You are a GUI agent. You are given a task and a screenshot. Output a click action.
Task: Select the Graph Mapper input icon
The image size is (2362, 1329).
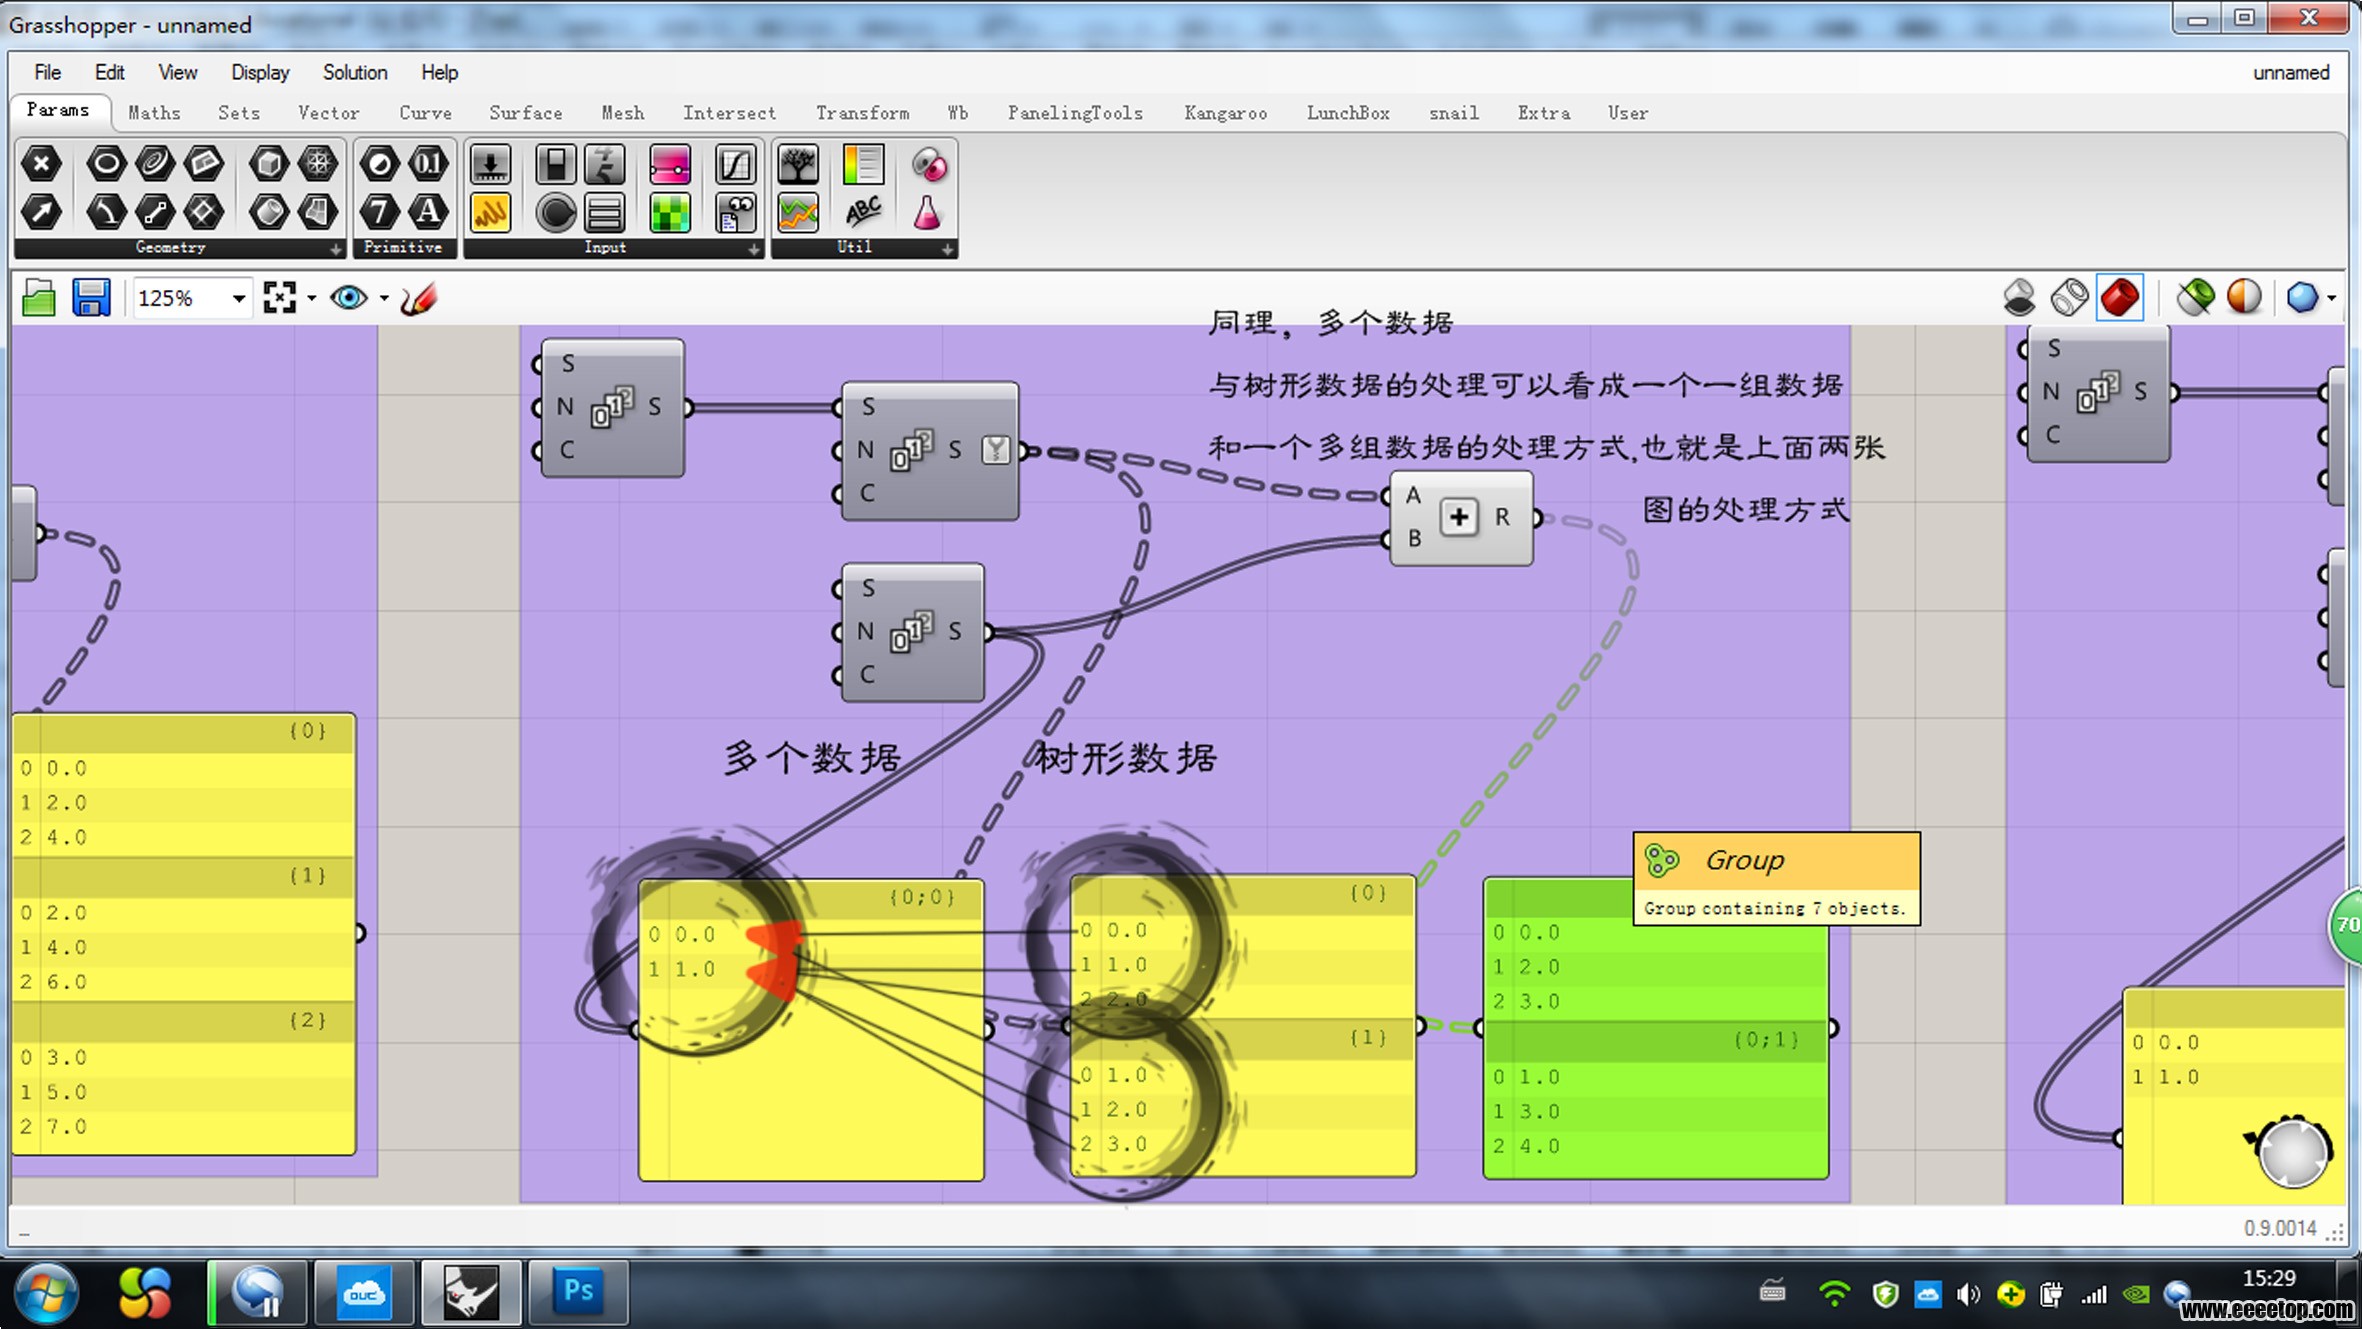[735, 164]
